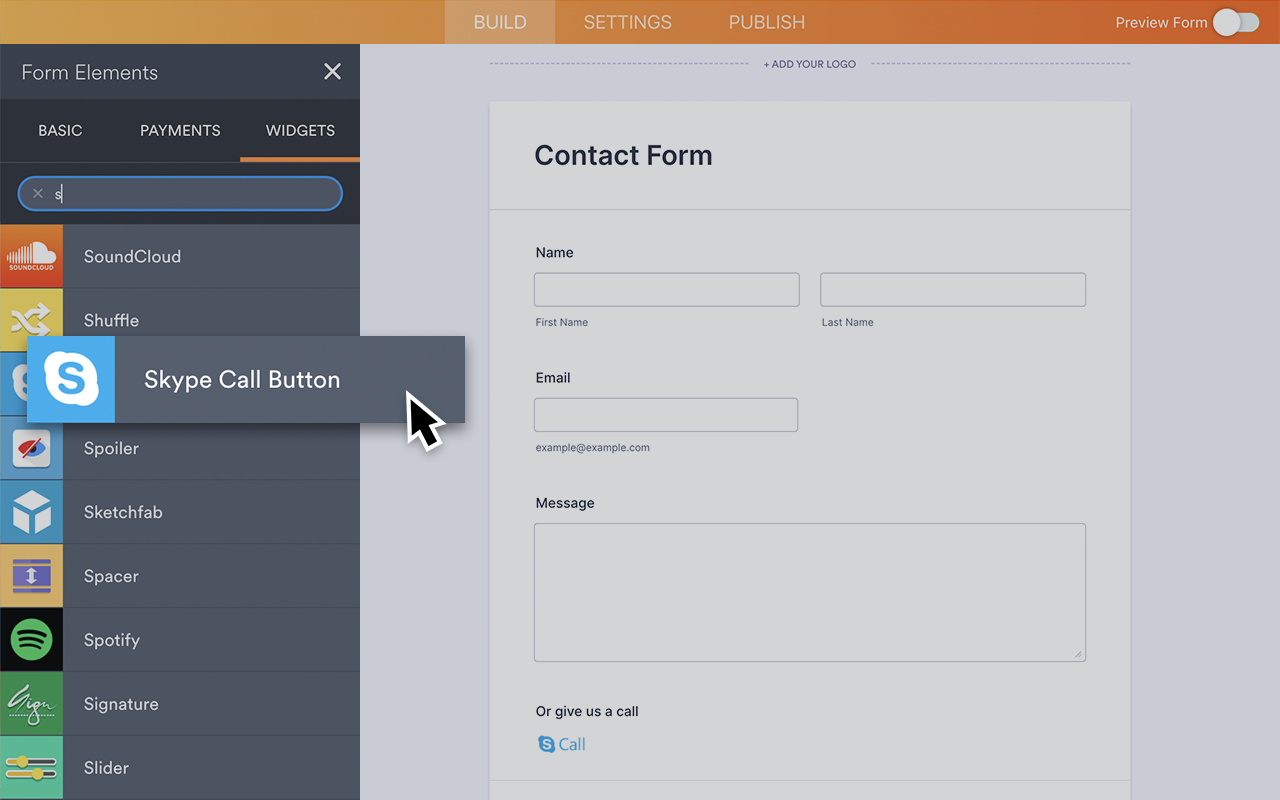The width and height of the screenshot is (1280, 800).
Task: Add the Signature widget
Action: pyautogui.click(x=180, y=704)
